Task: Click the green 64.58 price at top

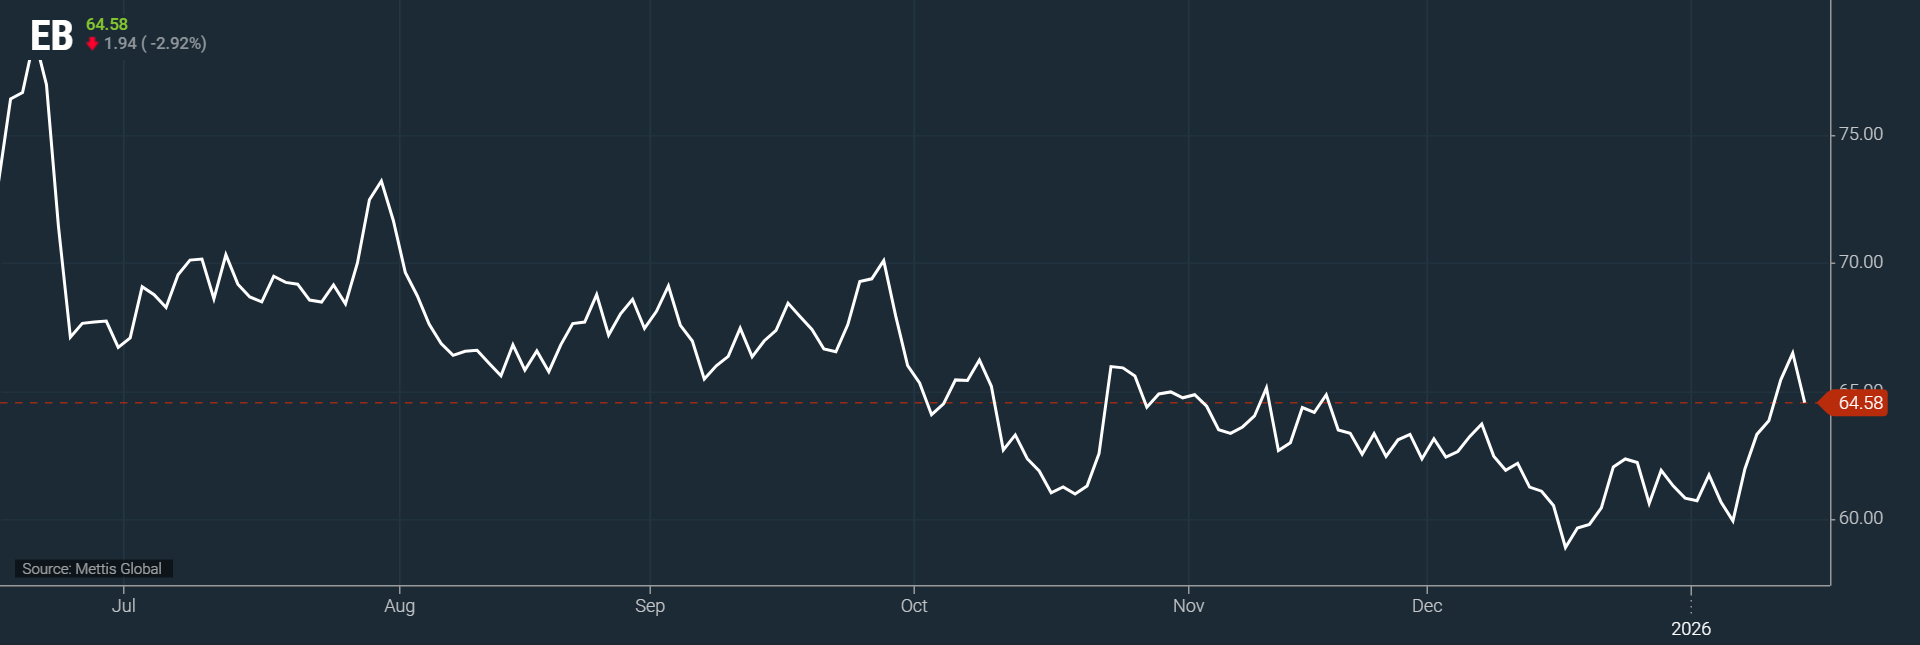Action: 107,24
